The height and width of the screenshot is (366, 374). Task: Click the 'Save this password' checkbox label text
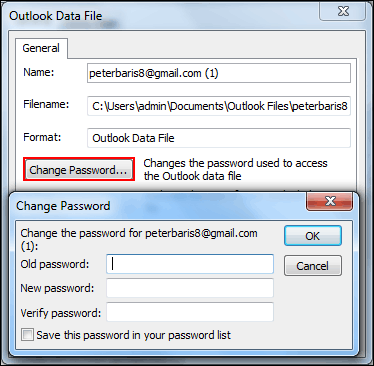[133, 335]
